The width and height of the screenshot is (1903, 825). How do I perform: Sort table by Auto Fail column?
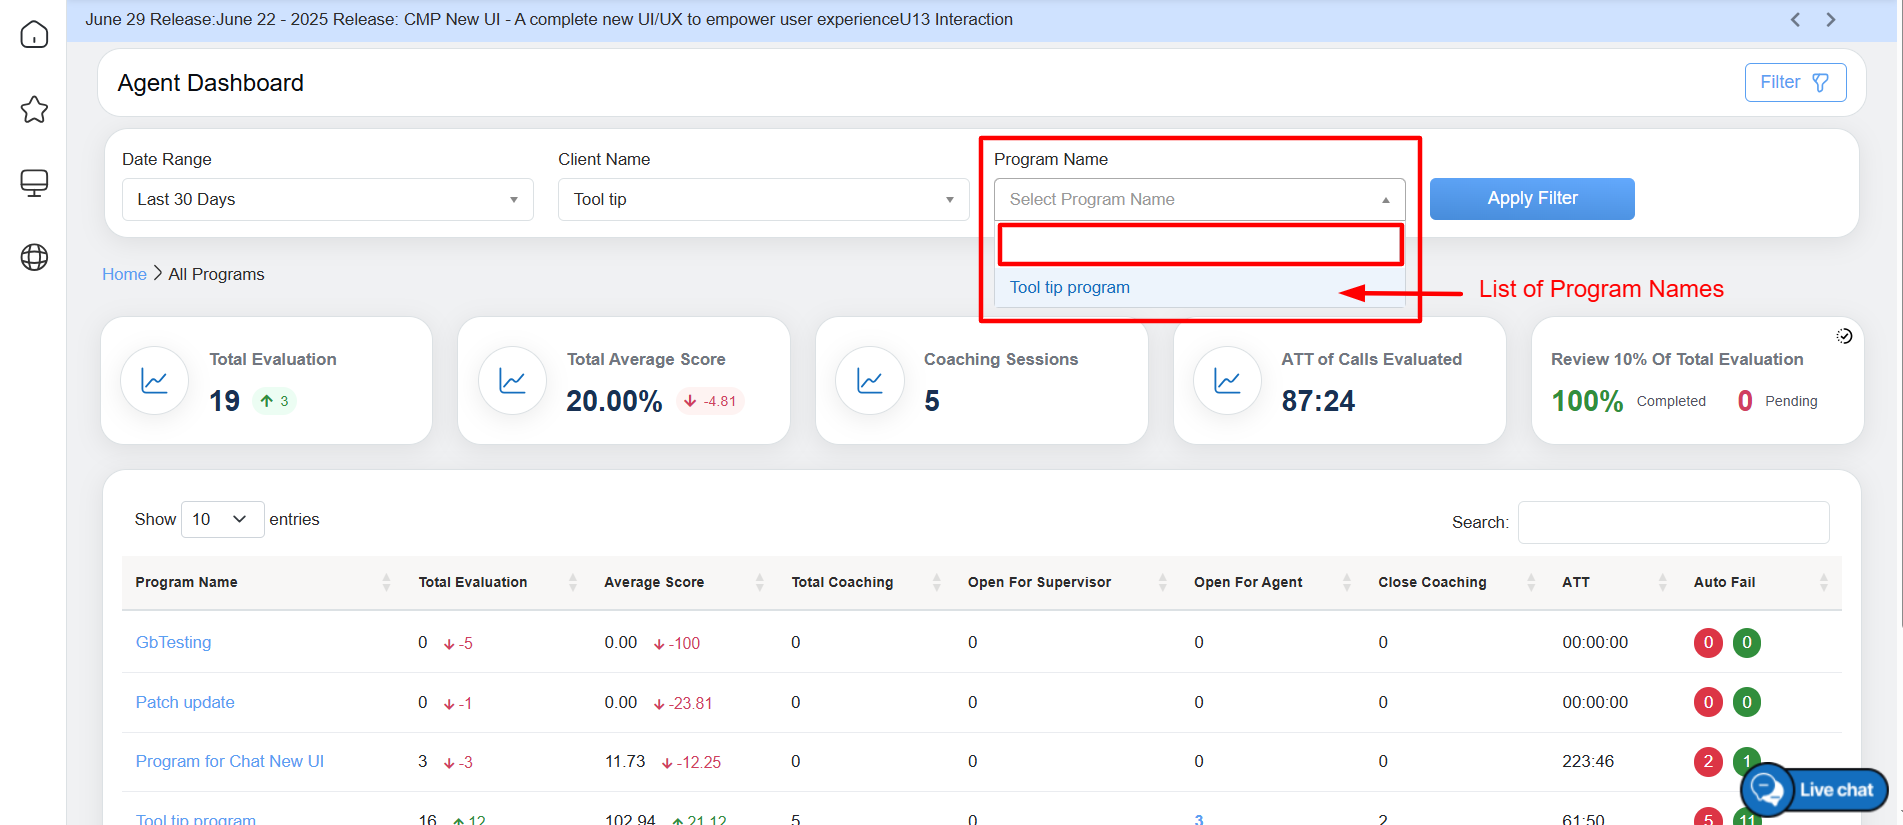pos(1823,582)
